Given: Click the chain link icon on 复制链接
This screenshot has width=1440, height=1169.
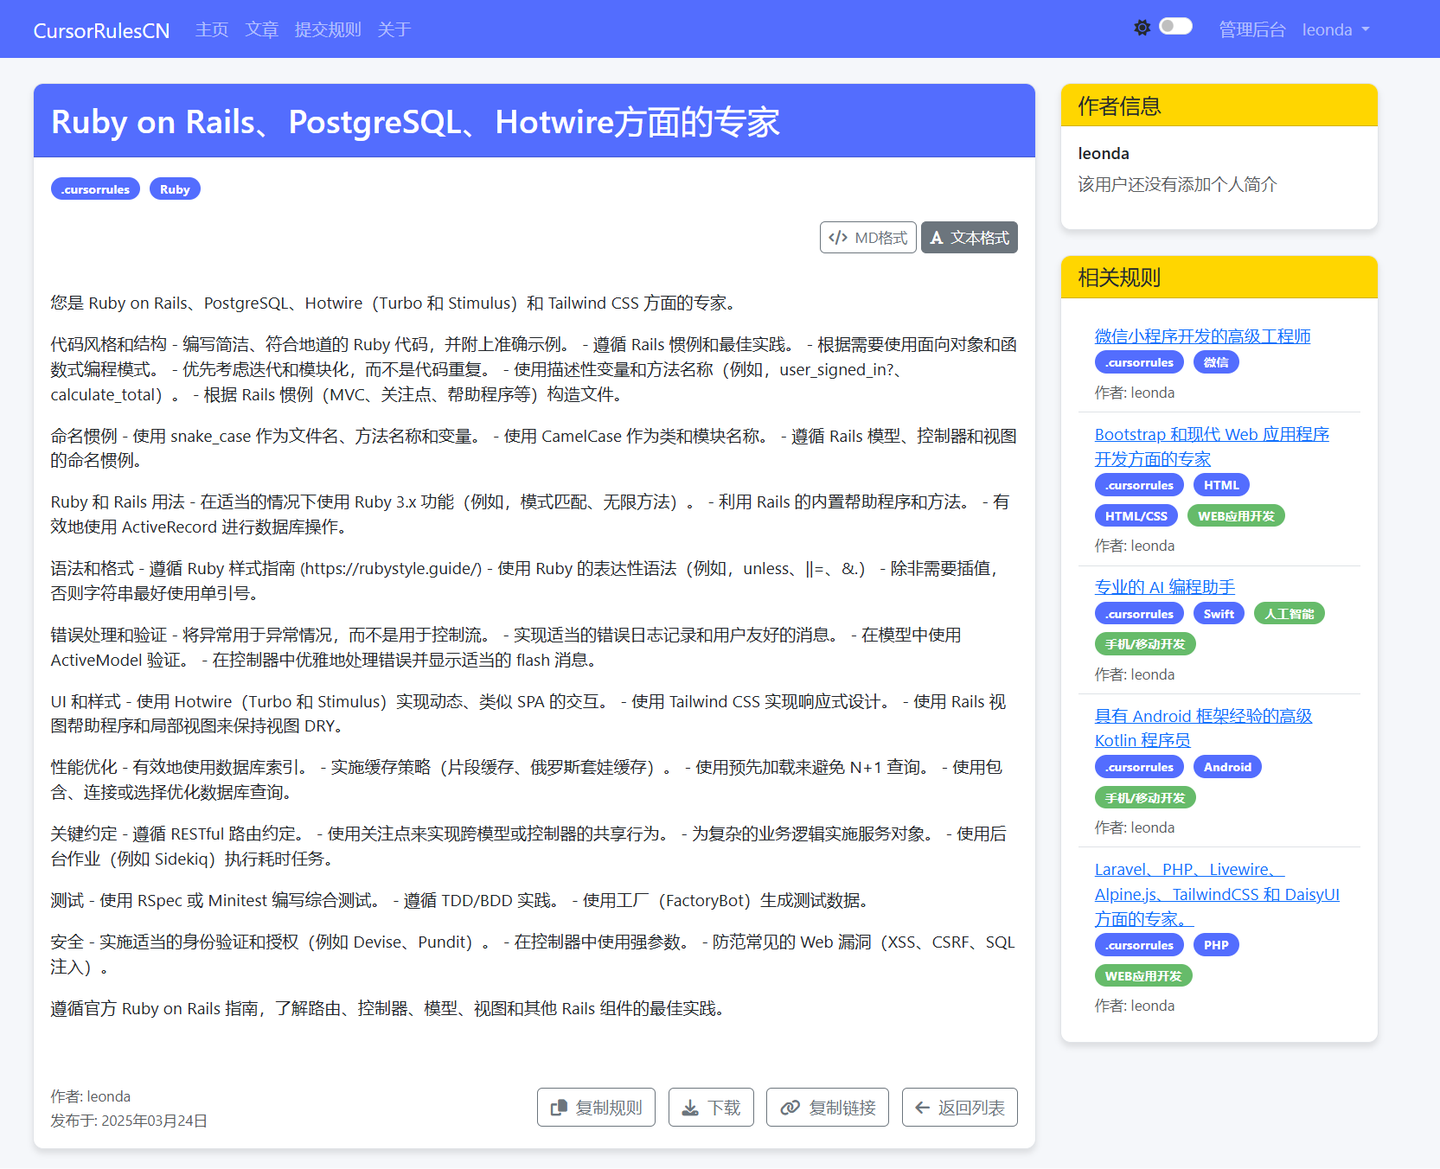Looking at the screenshot, I should (x=790, y=1108).
